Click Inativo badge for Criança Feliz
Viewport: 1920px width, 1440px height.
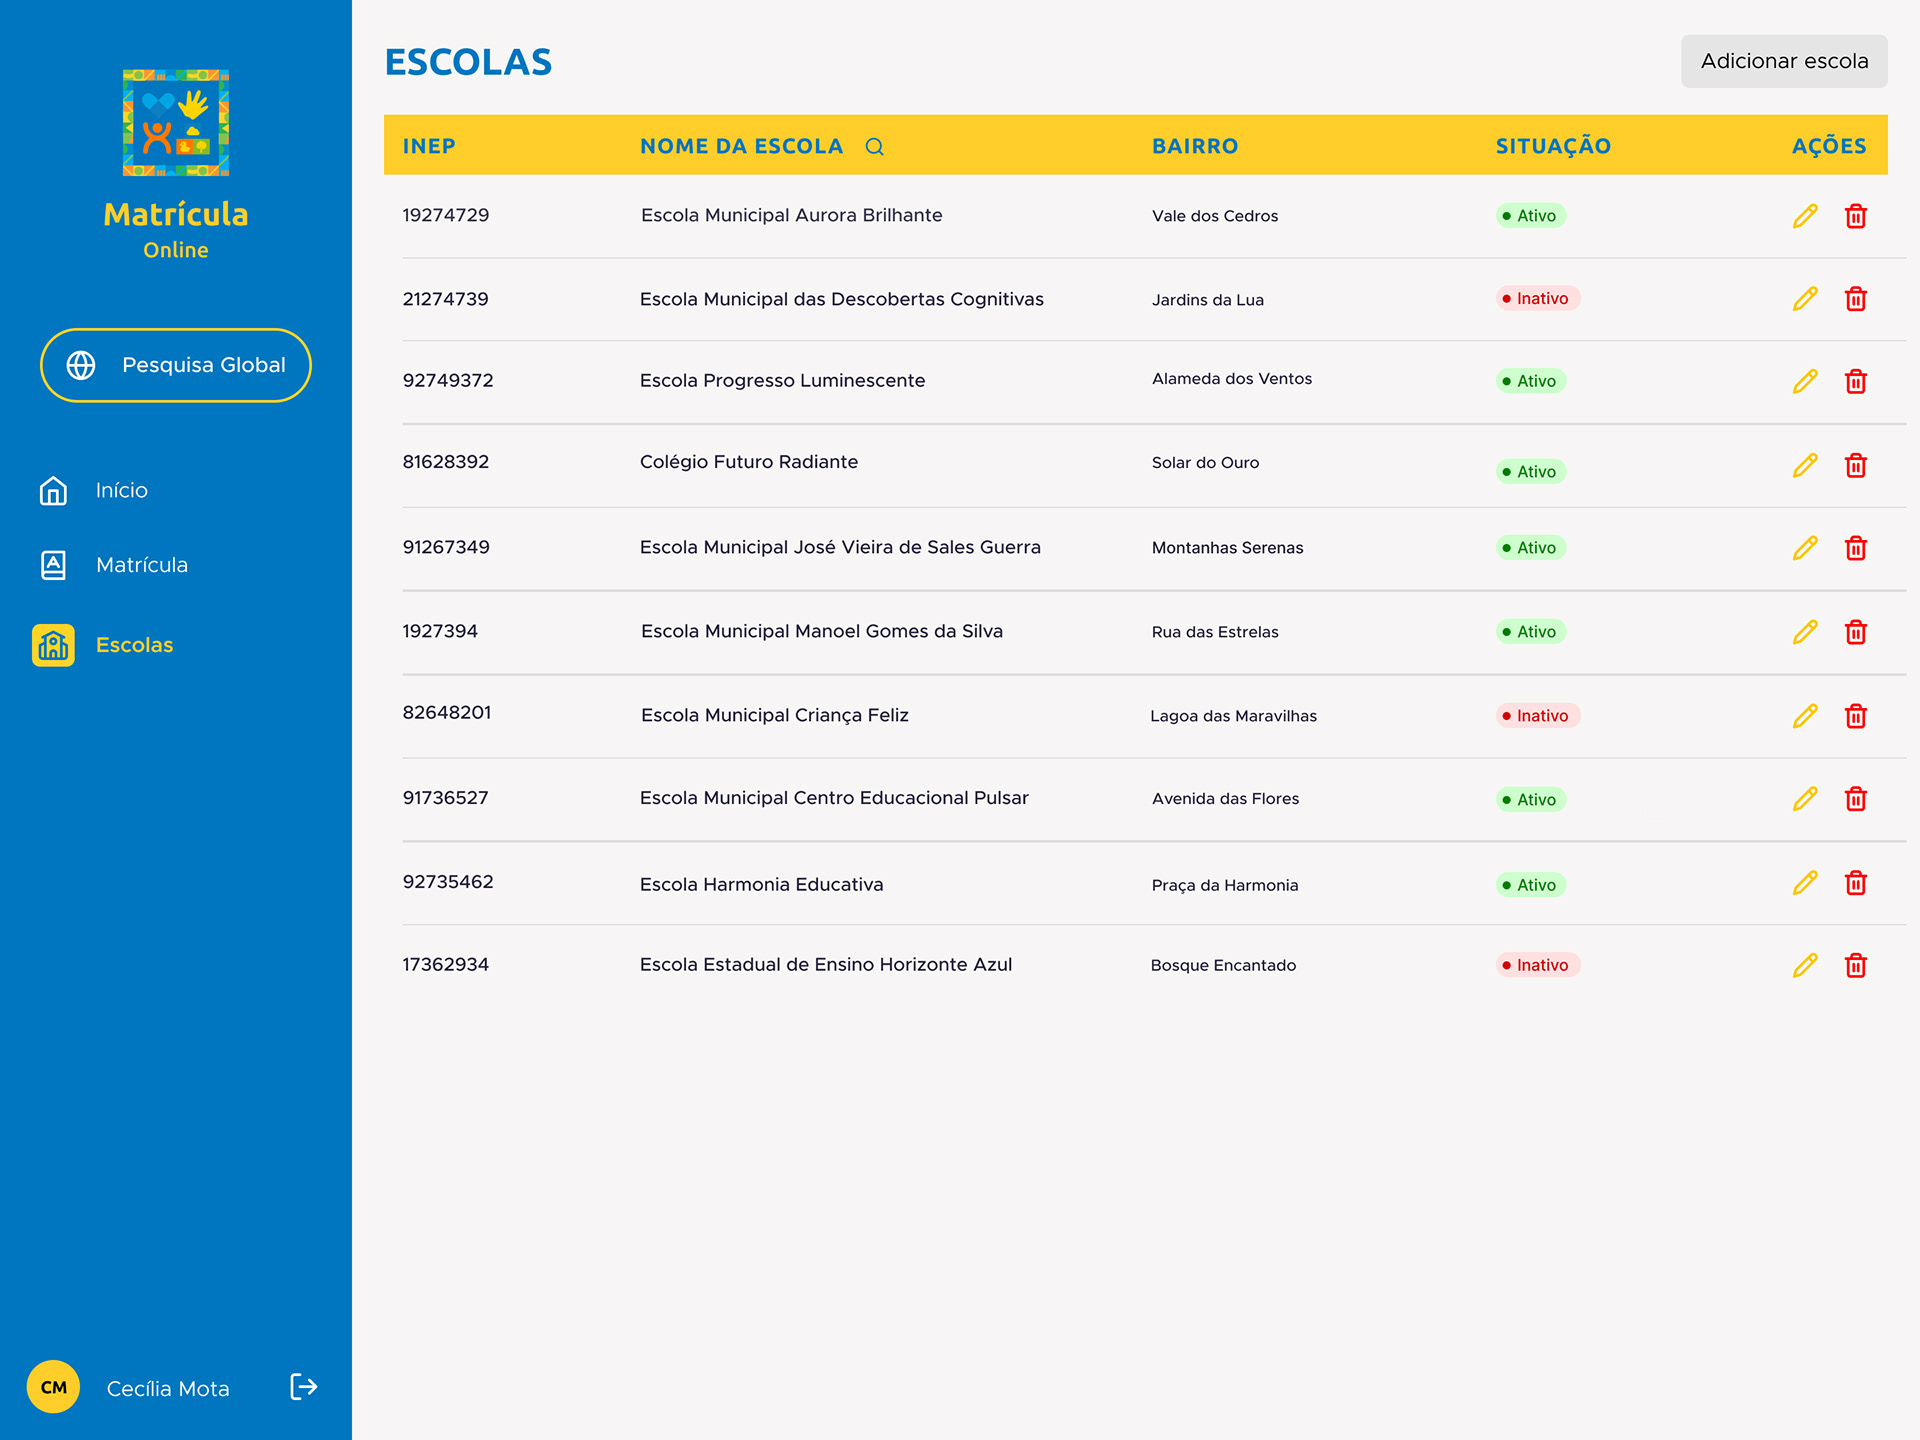point(1538,716)
